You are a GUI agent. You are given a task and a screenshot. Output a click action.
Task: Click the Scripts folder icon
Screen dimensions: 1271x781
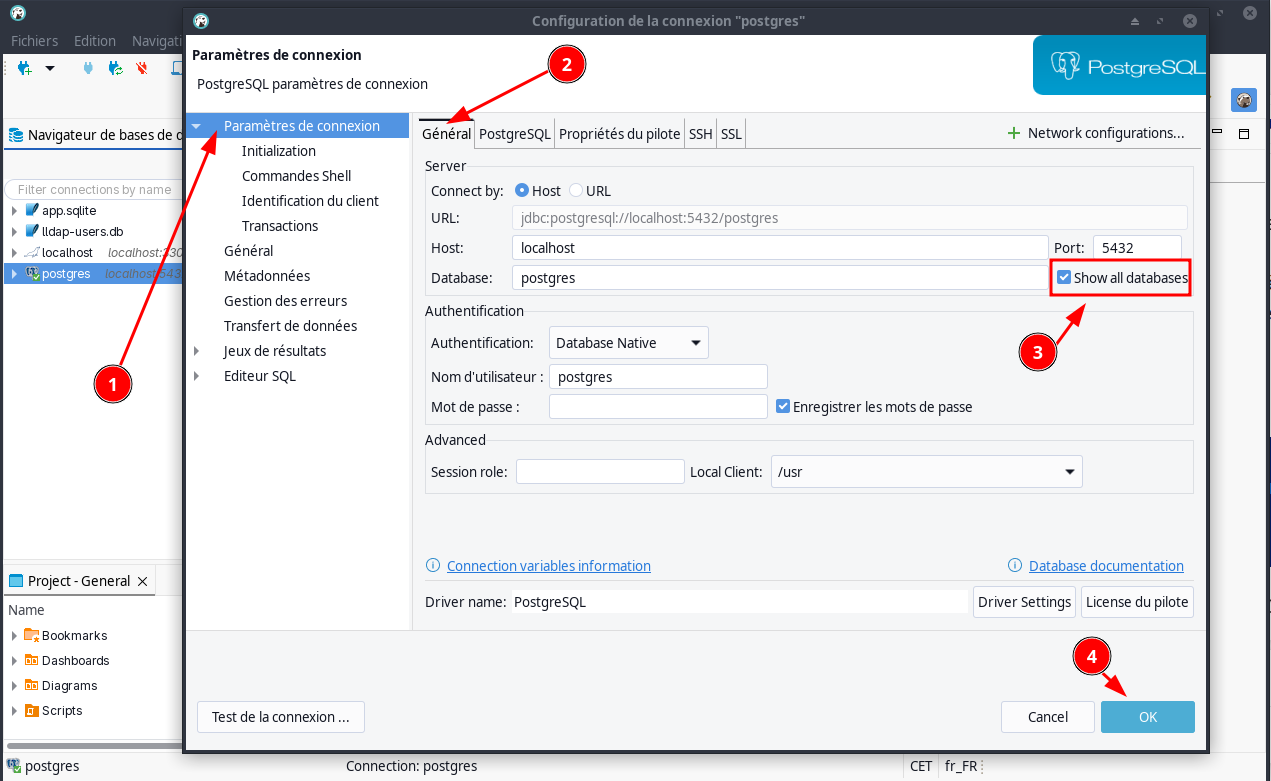point(31,711)
